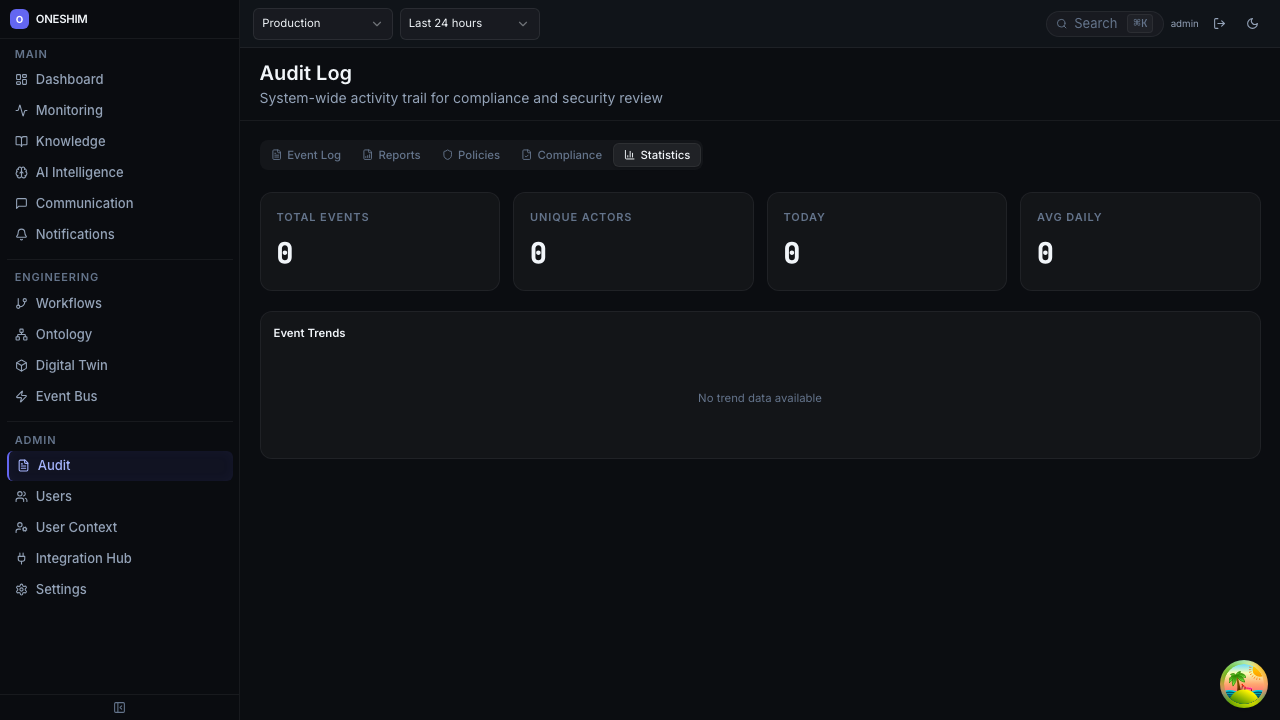Open Dashboard from the sidebar
The image size is (1280, 720).
69,79
